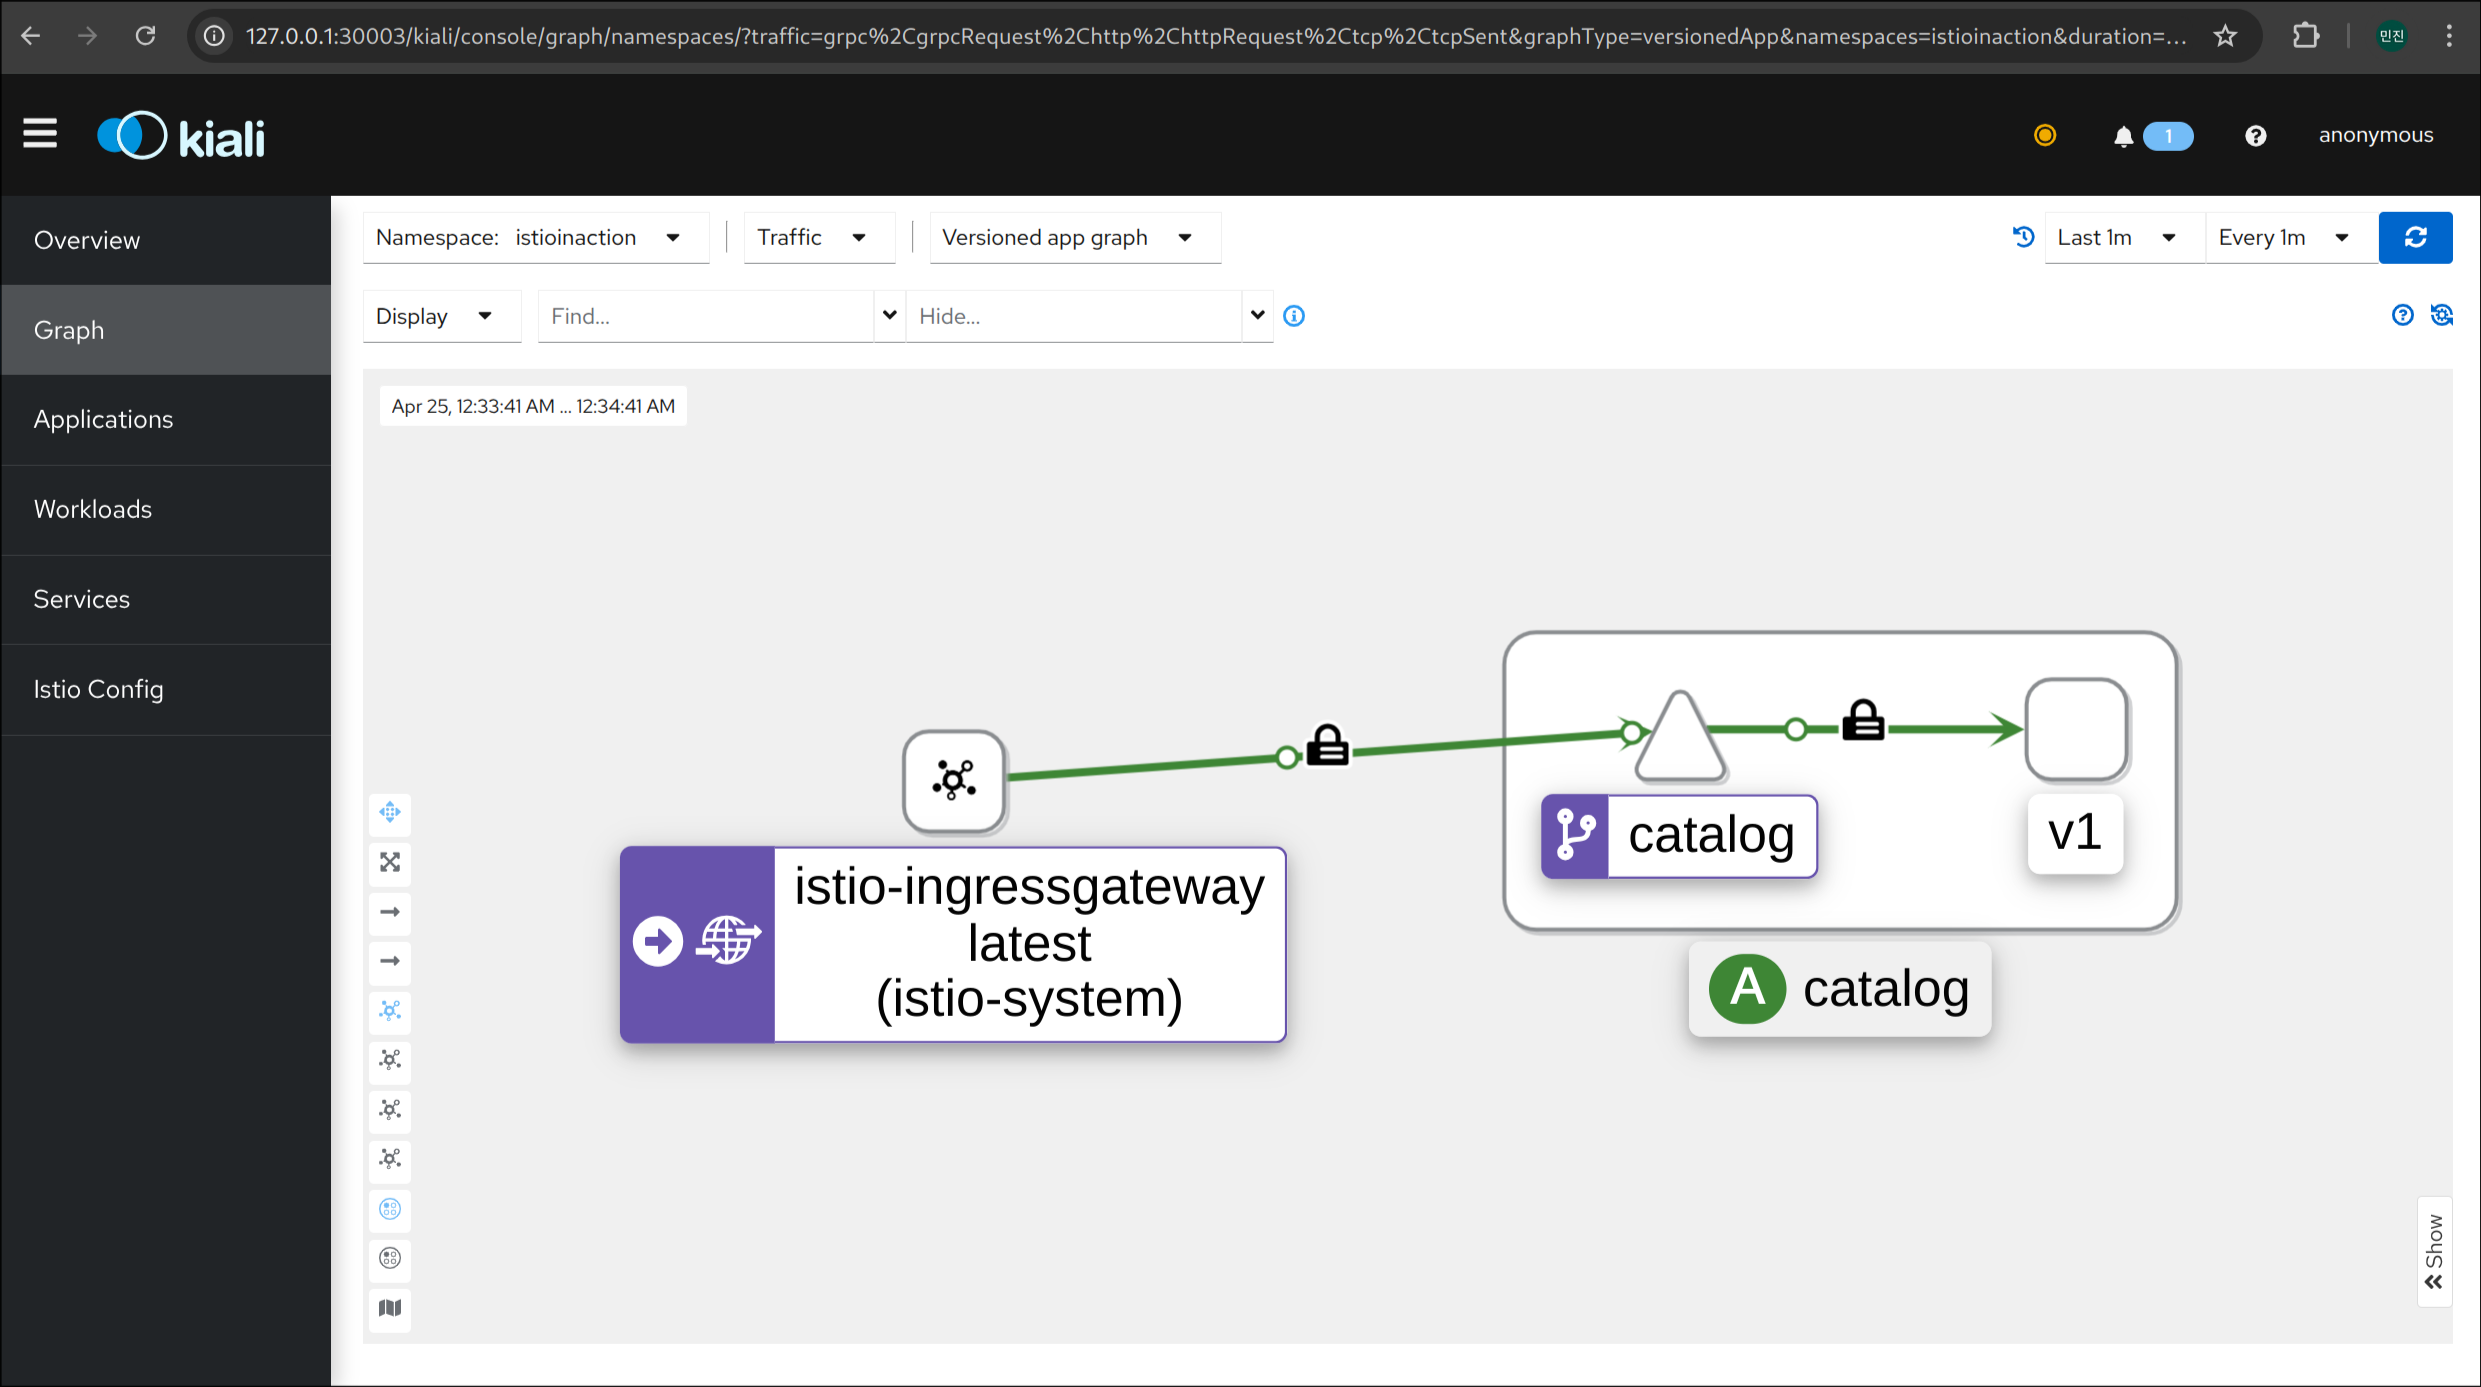
Task: Select the istio-ingressgateway workload node
Action: [954, 781]
